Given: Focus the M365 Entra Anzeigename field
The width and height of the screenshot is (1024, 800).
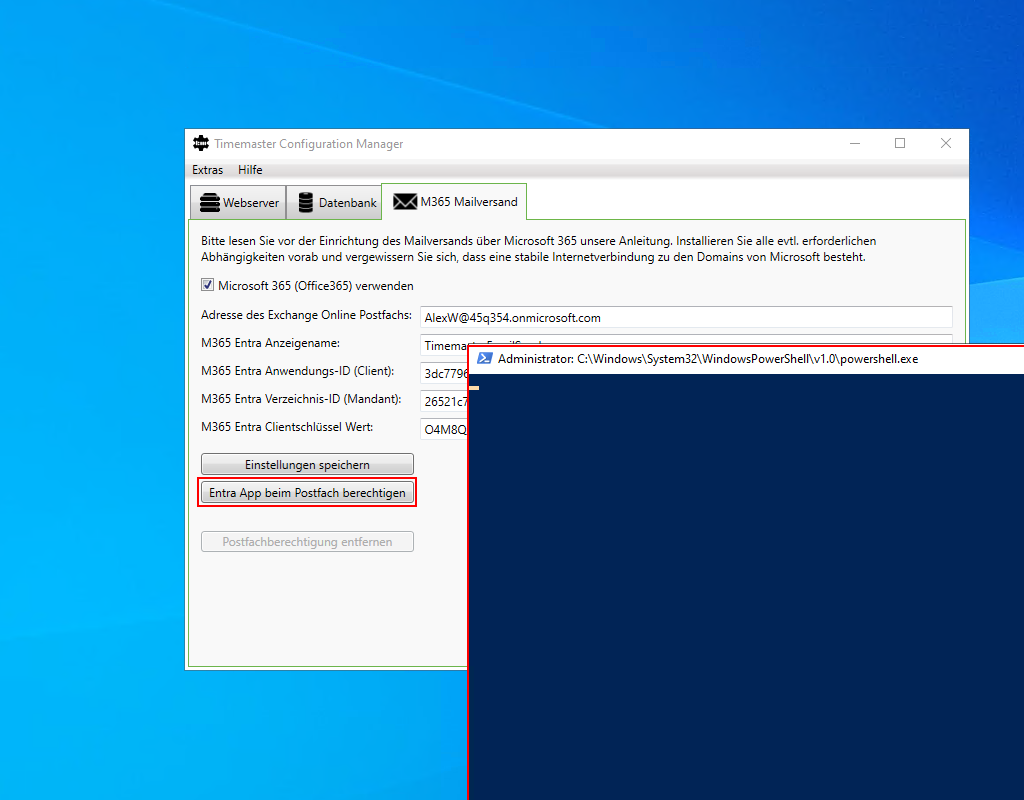Looking at the screenshot, I should pos(443,346).
